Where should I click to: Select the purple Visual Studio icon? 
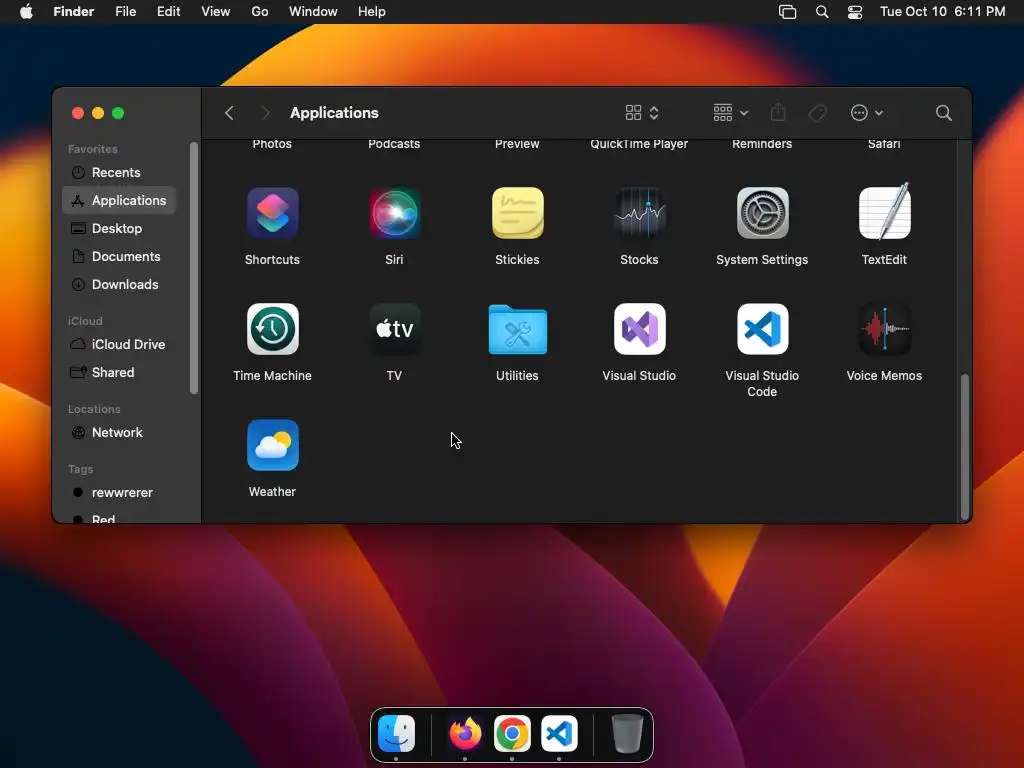pos(639,329)
